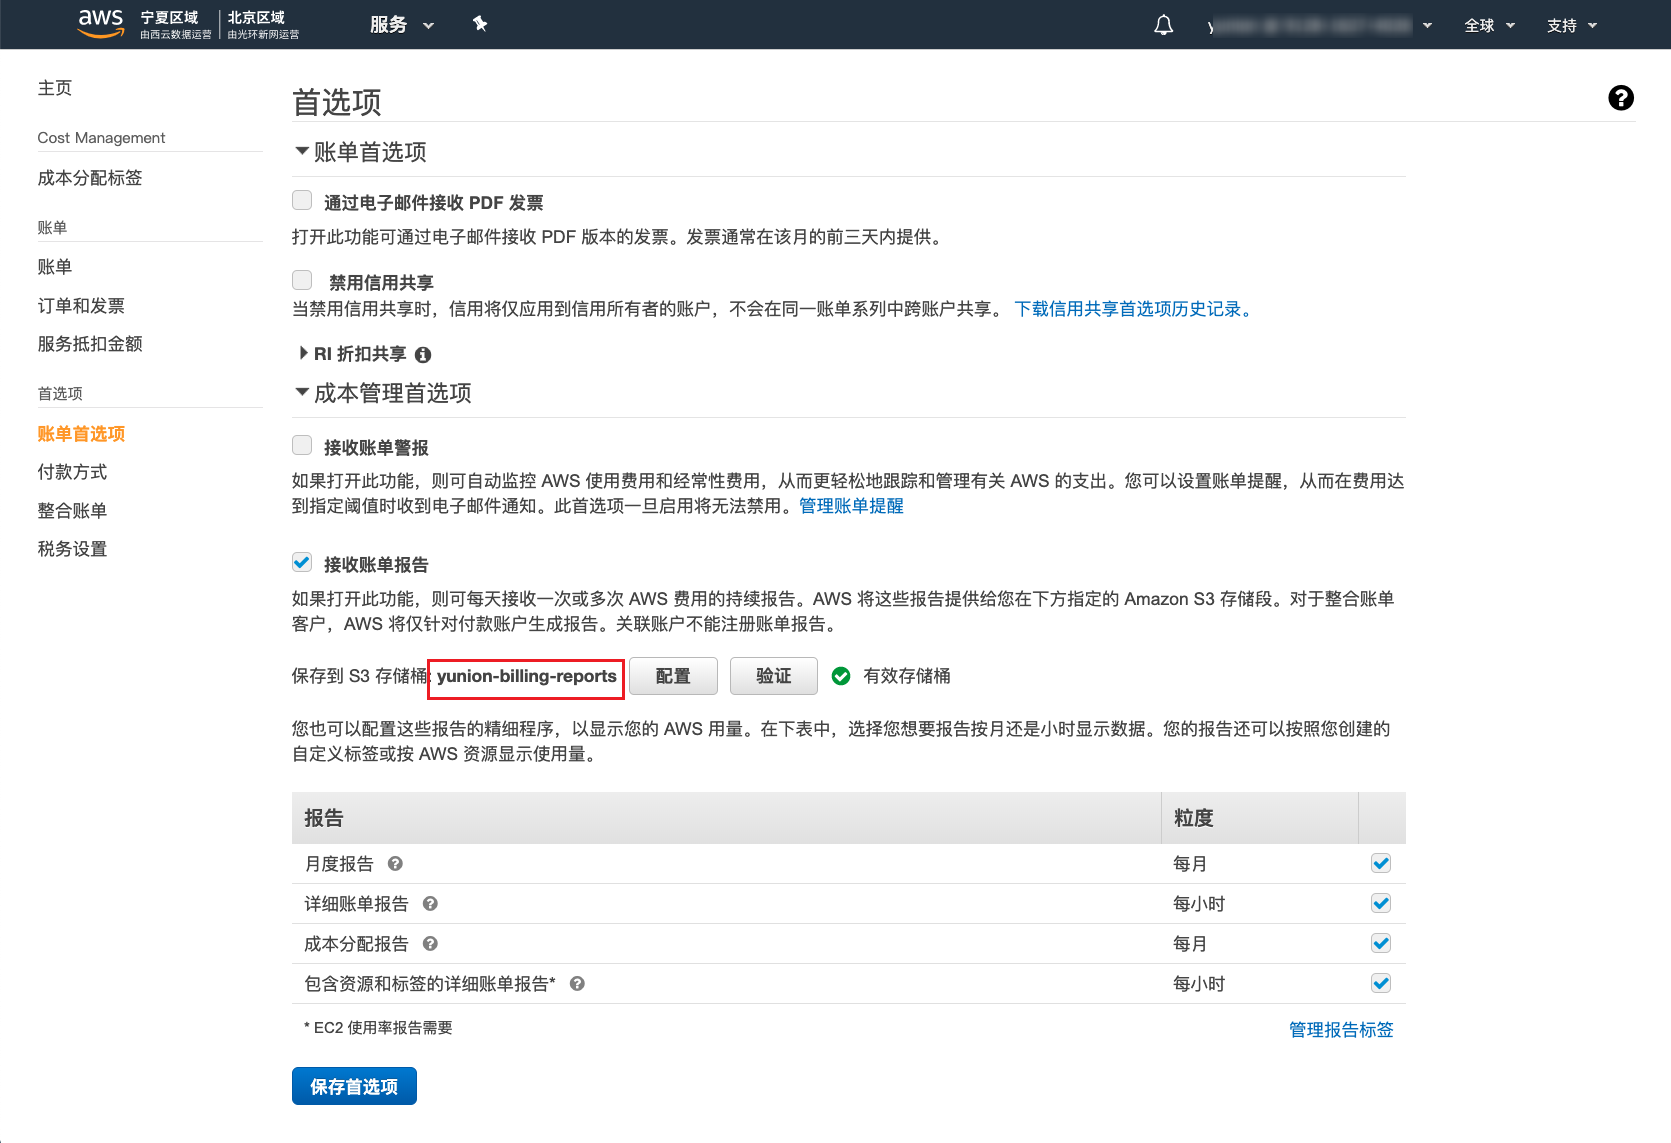The image size is (1671, 1143).
Task: Click help icon beside 月度报告
Action: pos(395,864)
